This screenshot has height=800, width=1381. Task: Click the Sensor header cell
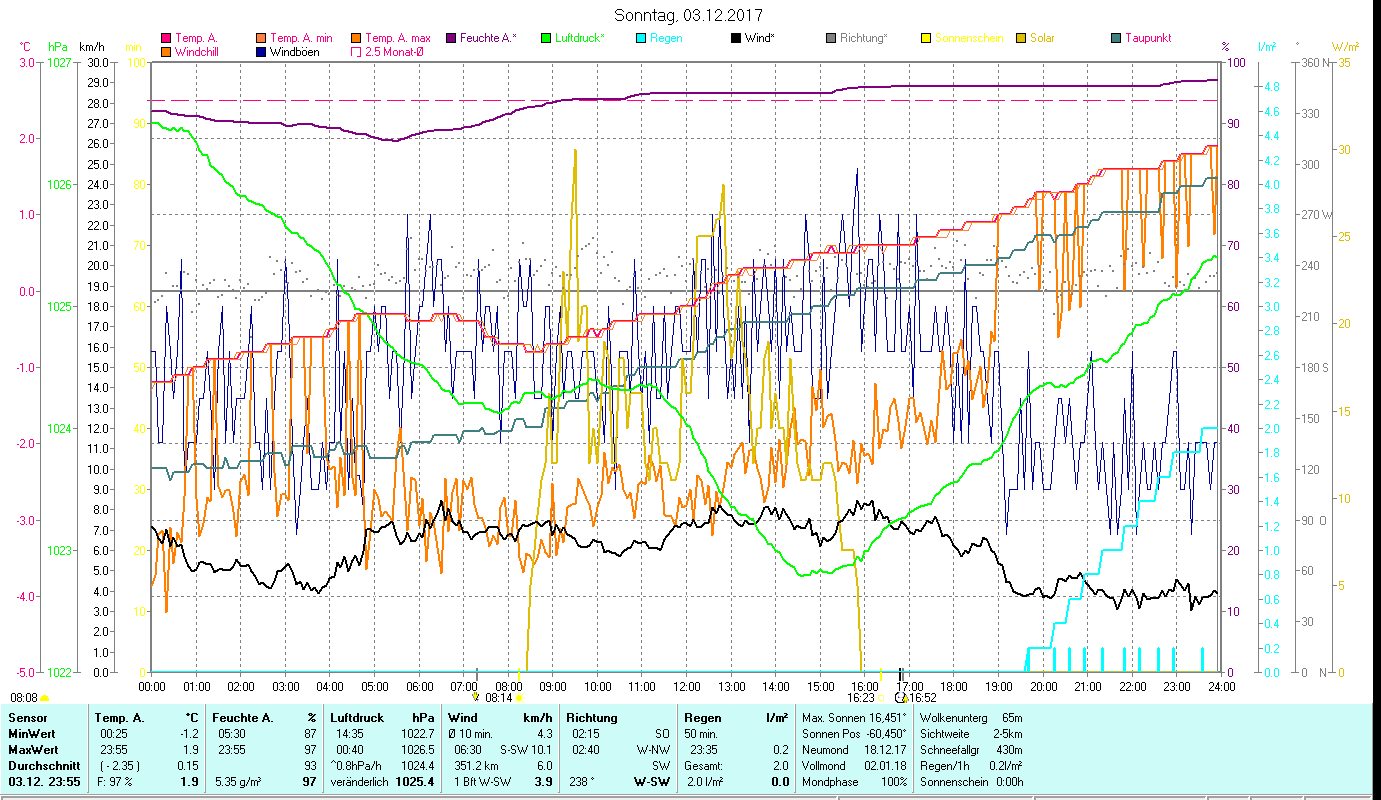pyautogui.click(x=27, y=718)
